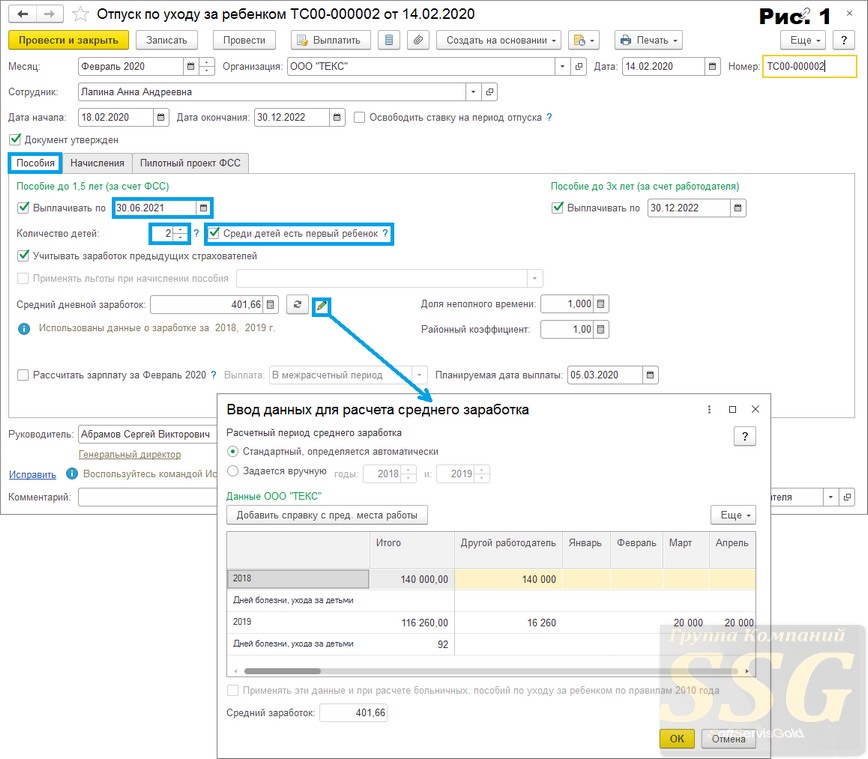Click Провести и закрыть

pyautogui.click(x=69, y=40)
